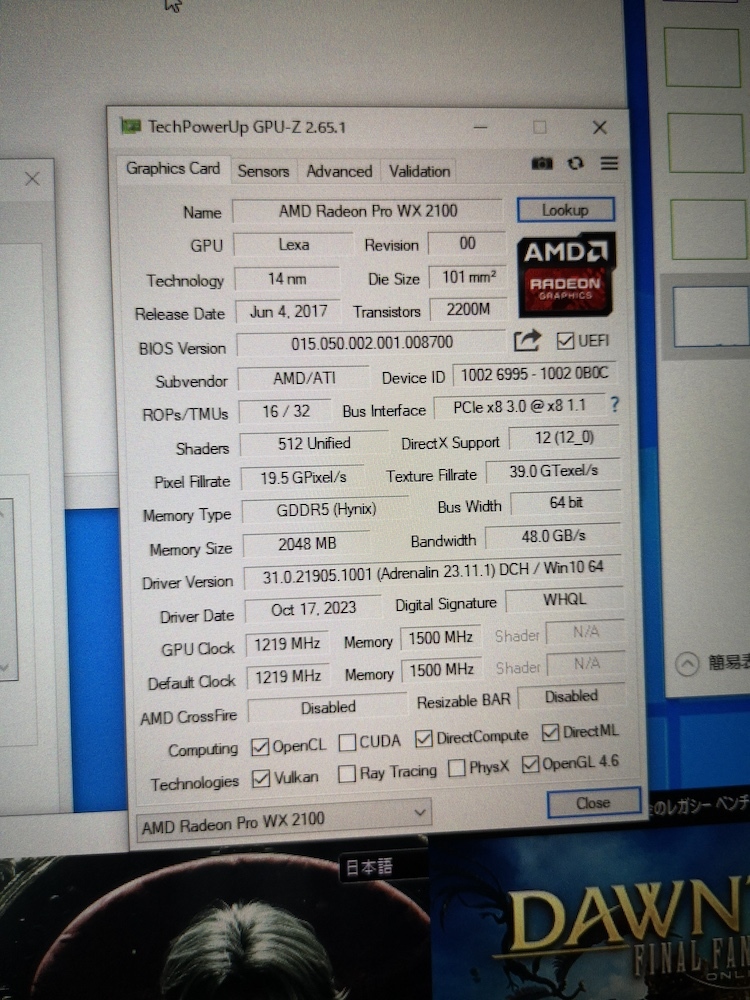Viewport: 750px width, 1000px height.
Task: Click the DirectX Support value 12 (12_0)
Action: click(564, 438)
